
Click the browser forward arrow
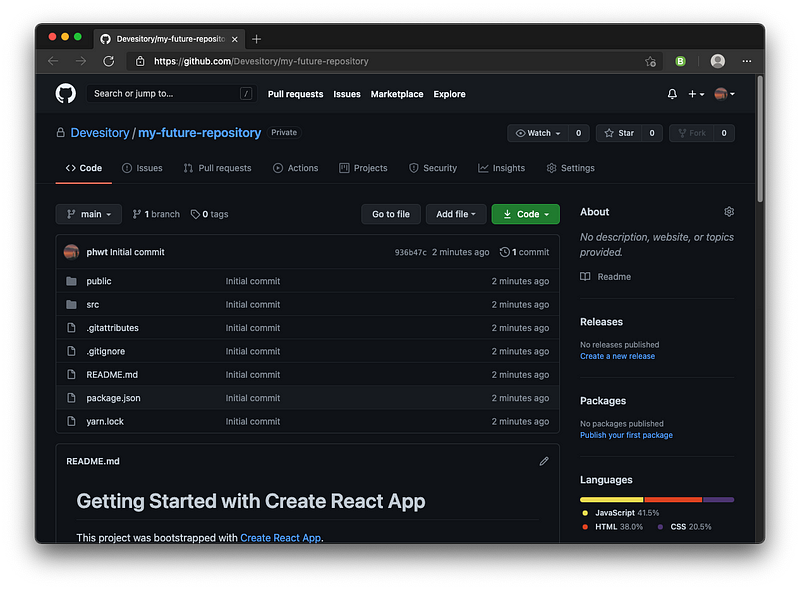[81, 61]
